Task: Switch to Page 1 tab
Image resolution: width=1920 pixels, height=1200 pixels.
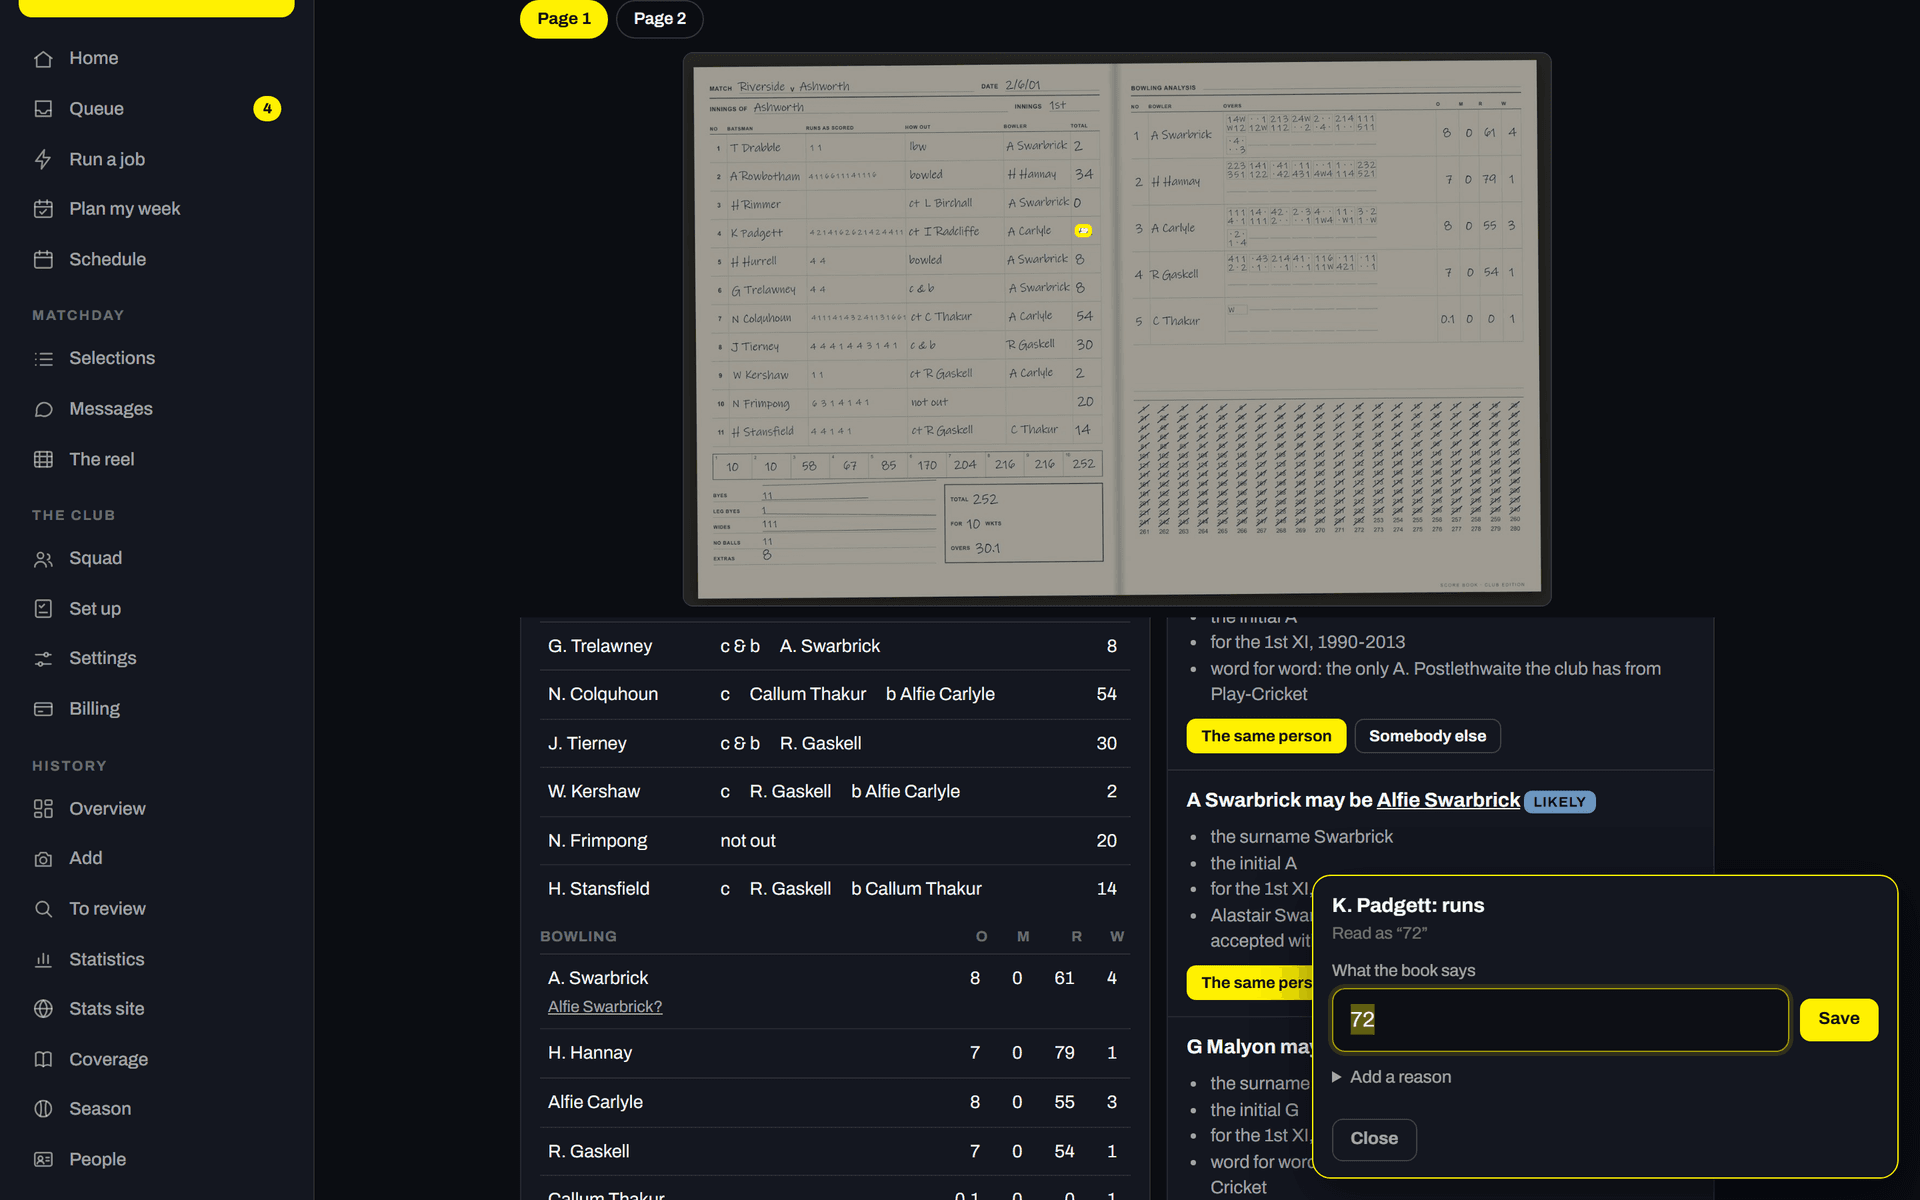Action: pyautogui.click(x=564, y=19)
